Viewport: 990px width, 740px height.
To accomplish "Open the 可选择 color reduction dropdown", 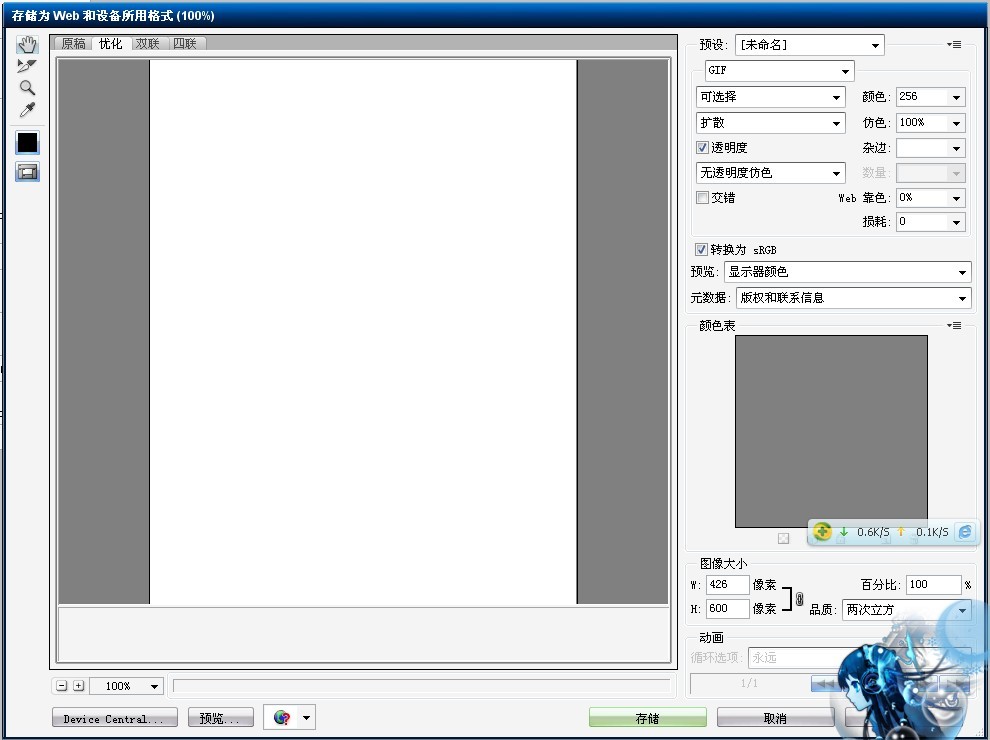I will click(x=770, y=97).
